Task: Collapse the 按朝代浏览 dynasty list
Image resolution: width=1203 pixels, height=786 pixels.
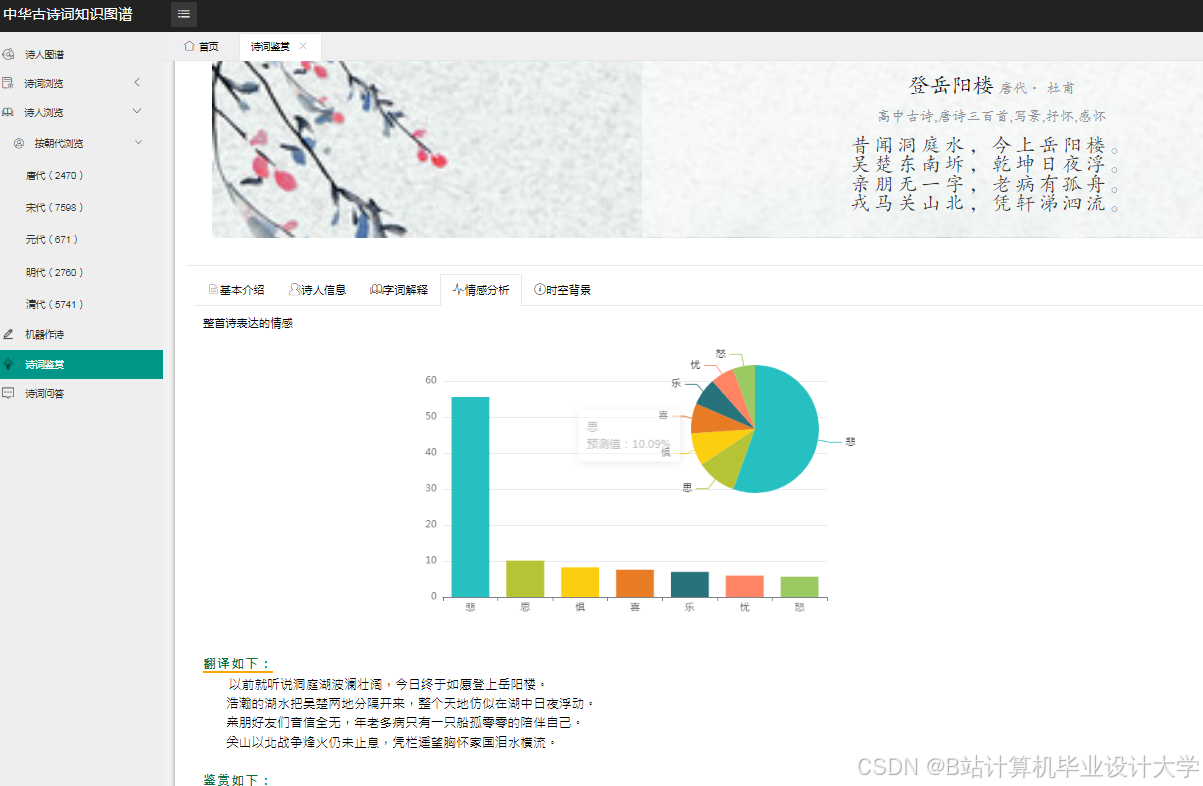Action: [137, 142]
